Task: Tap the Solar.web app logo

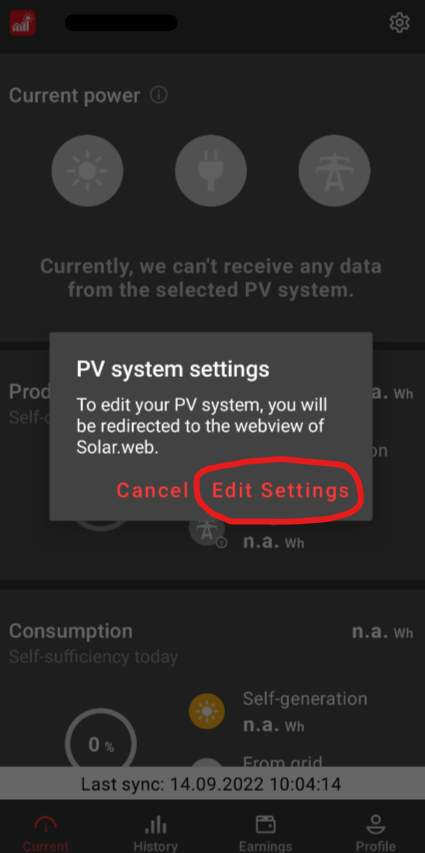Action: pyautogui.click(x=23, y=23)
